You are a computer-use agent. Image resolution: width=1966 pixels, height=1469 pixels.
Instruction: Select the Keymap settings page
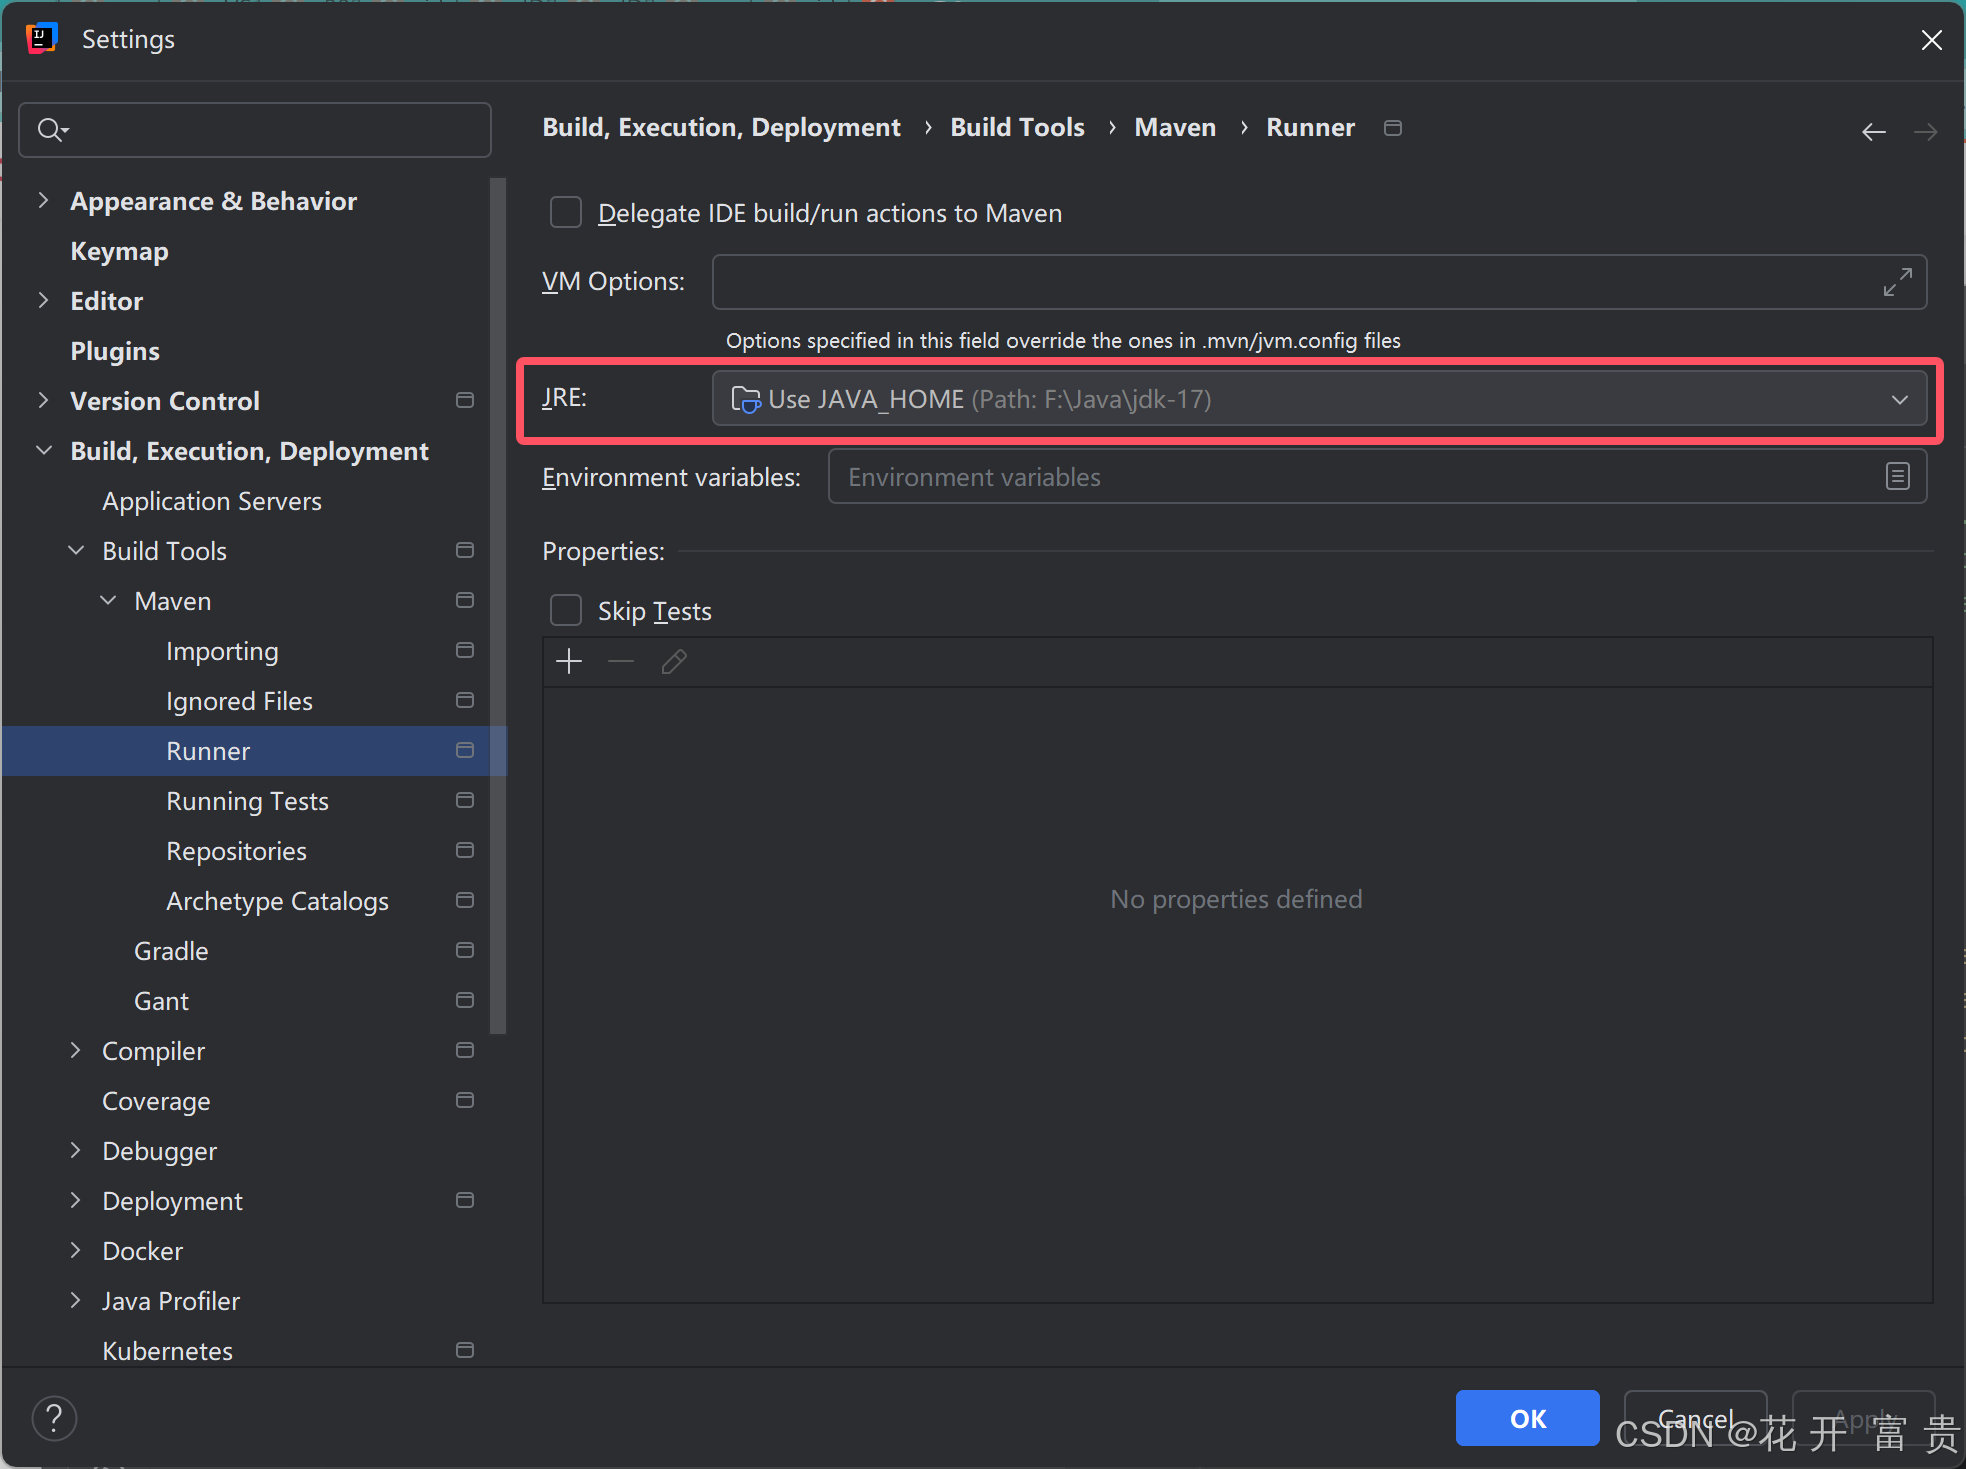point(119,251)
